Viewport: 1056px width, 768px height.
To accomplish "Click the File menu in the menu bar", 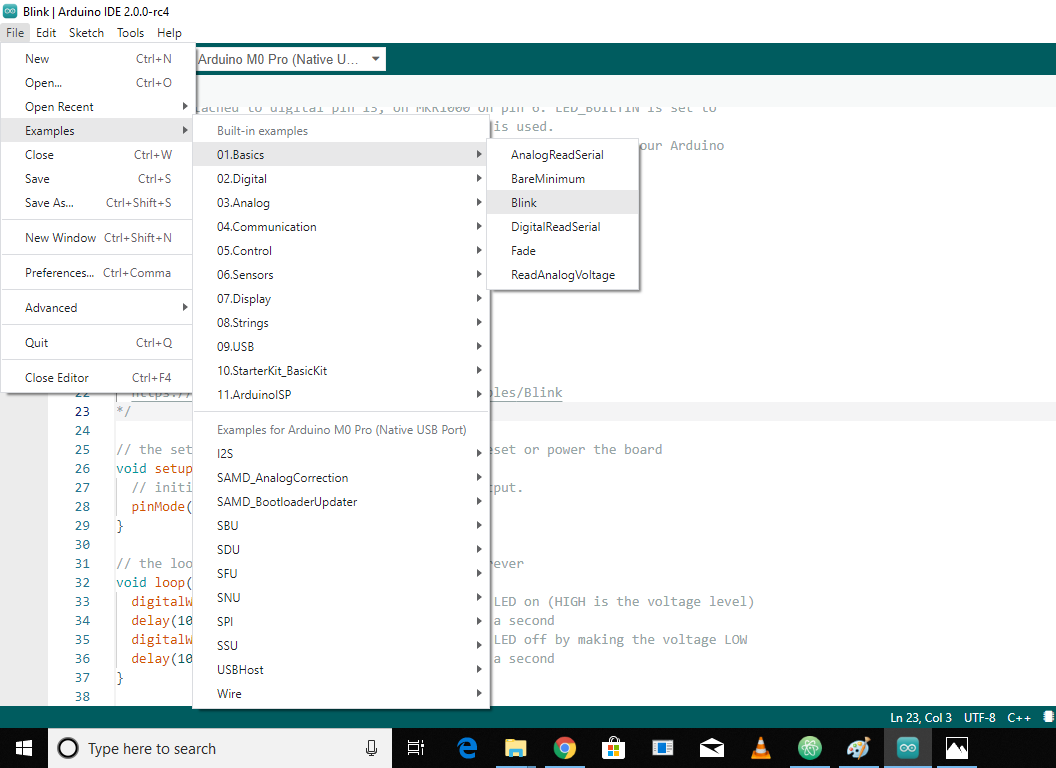I will point(15,32).
